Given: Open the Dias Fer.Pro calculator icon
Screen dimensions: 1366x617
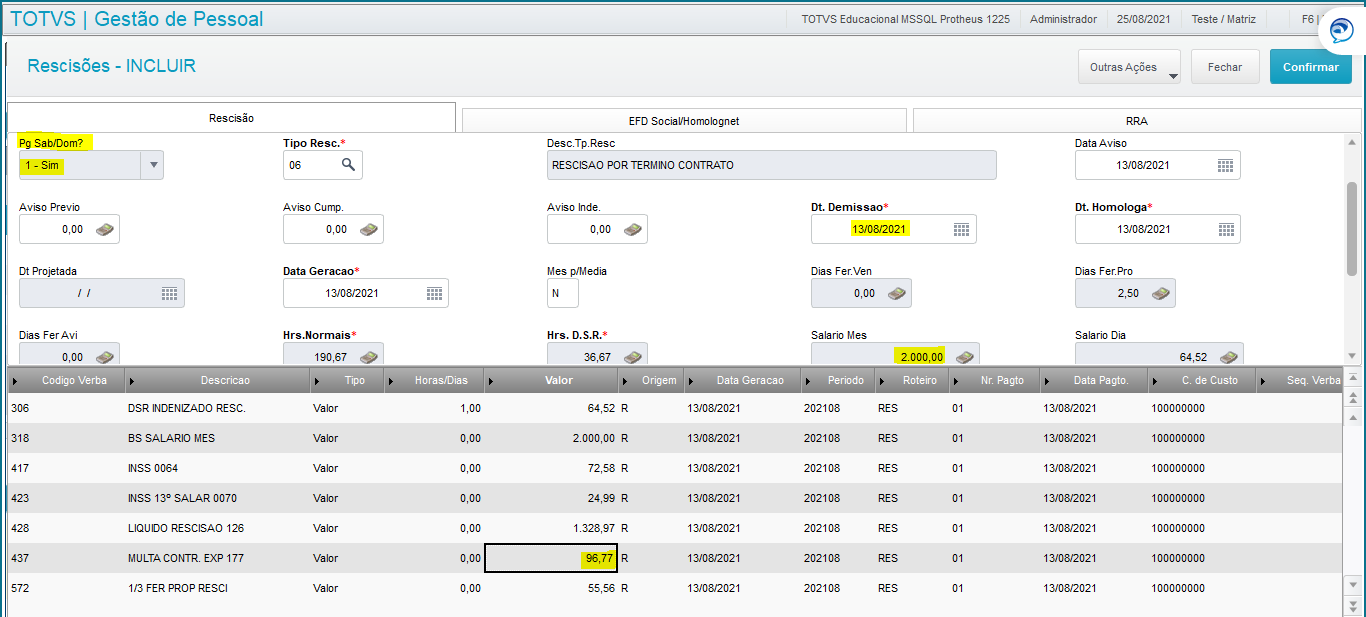Looking at the screenshot, I should (1161, 293).
